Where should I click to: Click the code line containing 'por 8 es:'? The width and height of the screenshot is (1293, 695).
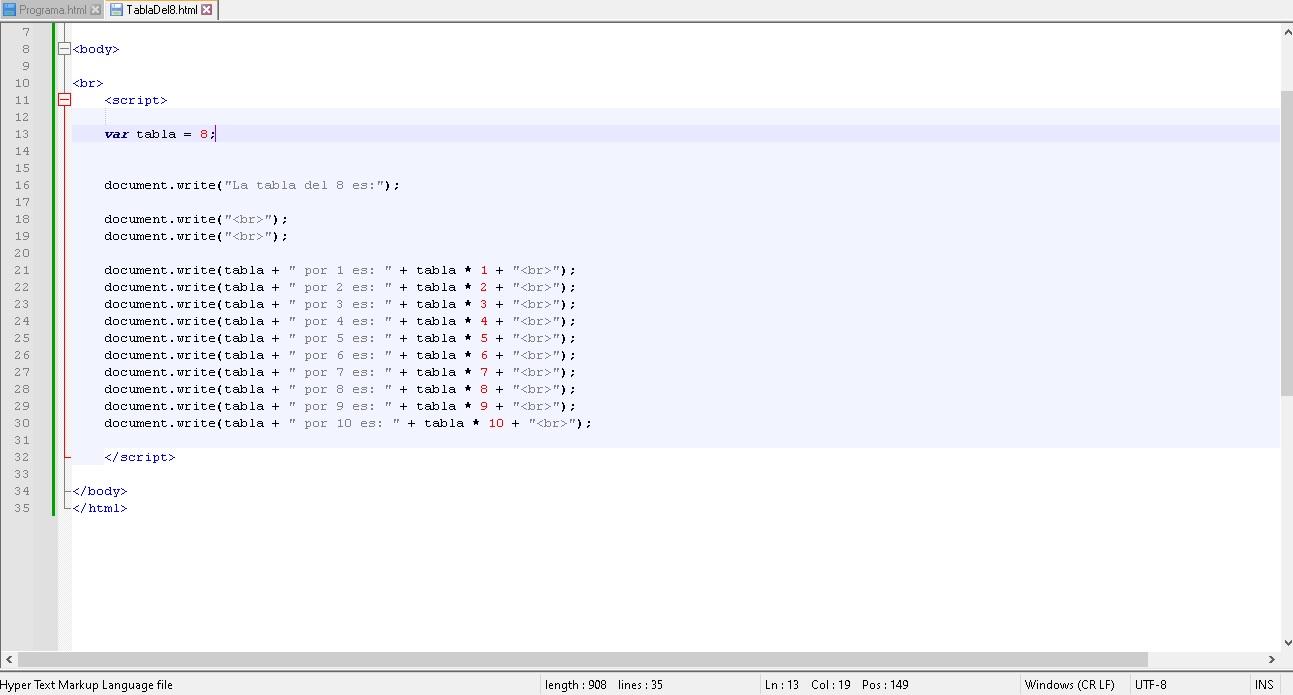tap(340, 389)
